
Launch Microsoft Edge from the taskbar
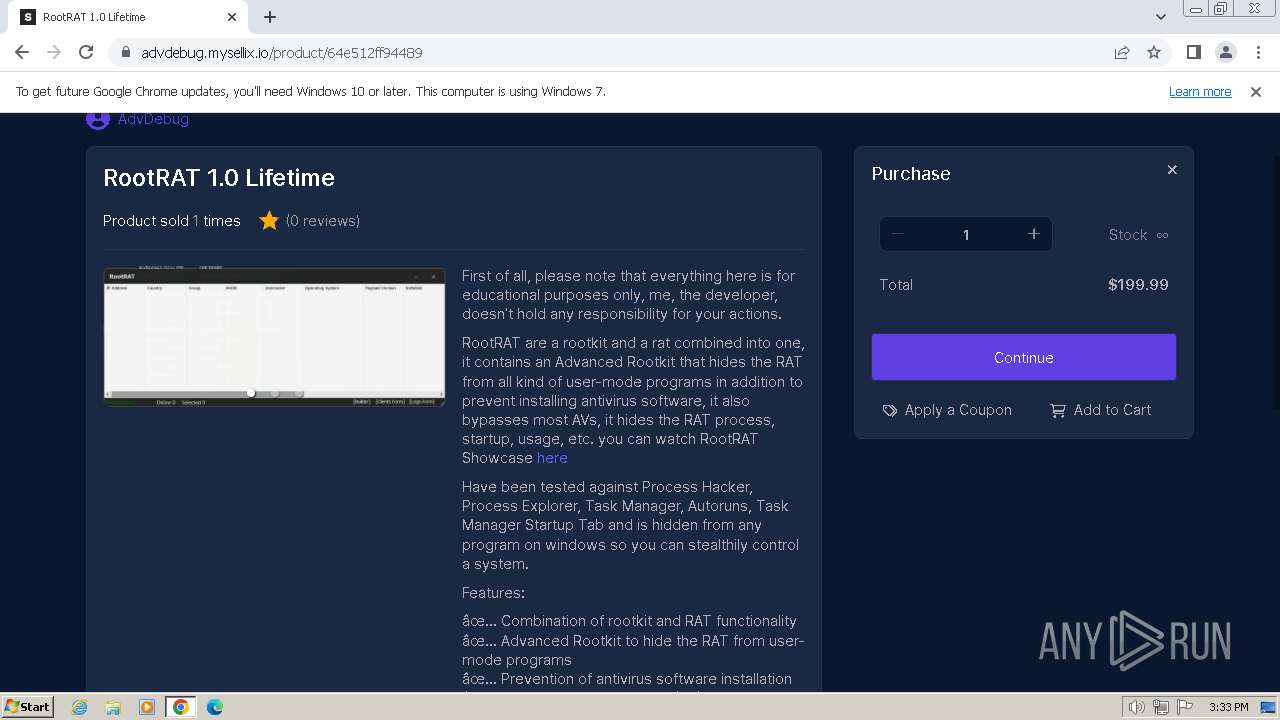click(215, 707)
